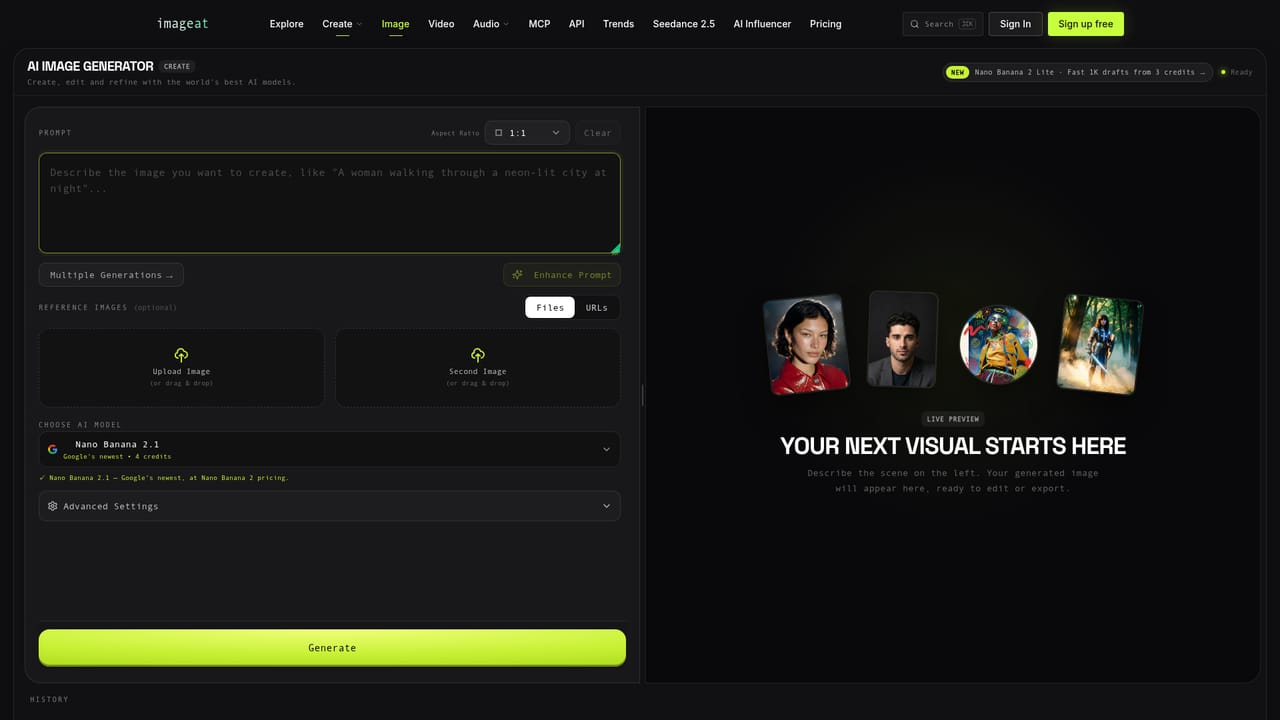Open the Audio menu dropdown
1280x720 pixels.
pos(490,24)
